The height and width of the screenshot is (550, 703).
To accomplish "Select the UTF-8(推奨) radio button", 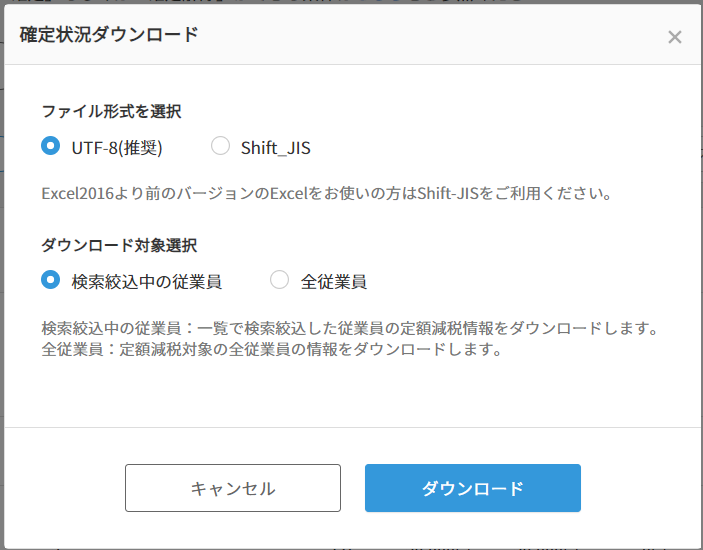I will [50, 146].
